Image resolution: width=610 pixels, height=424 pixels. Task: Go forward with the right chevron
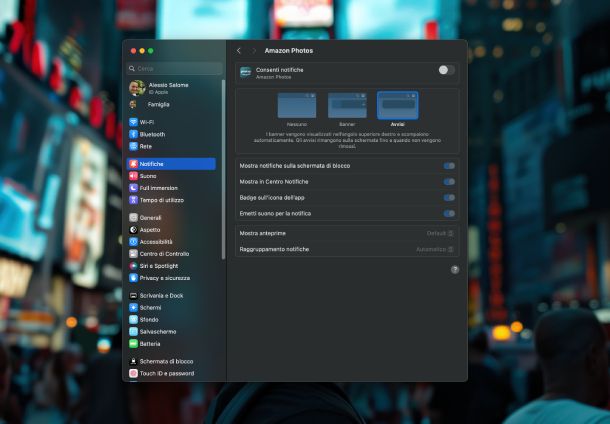click(x=254, y=51)
